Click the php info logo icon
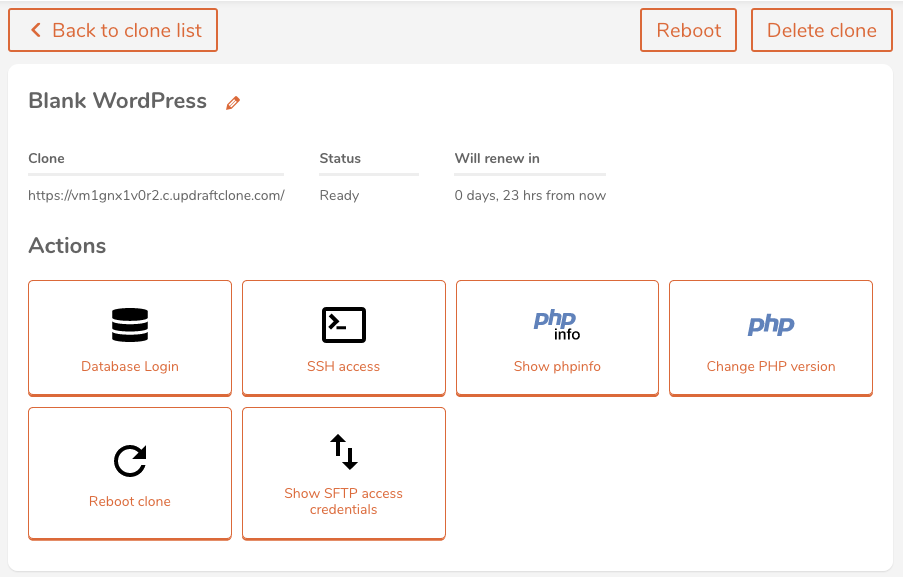Screen dimensions: 903x577 [x=557, y=325]
